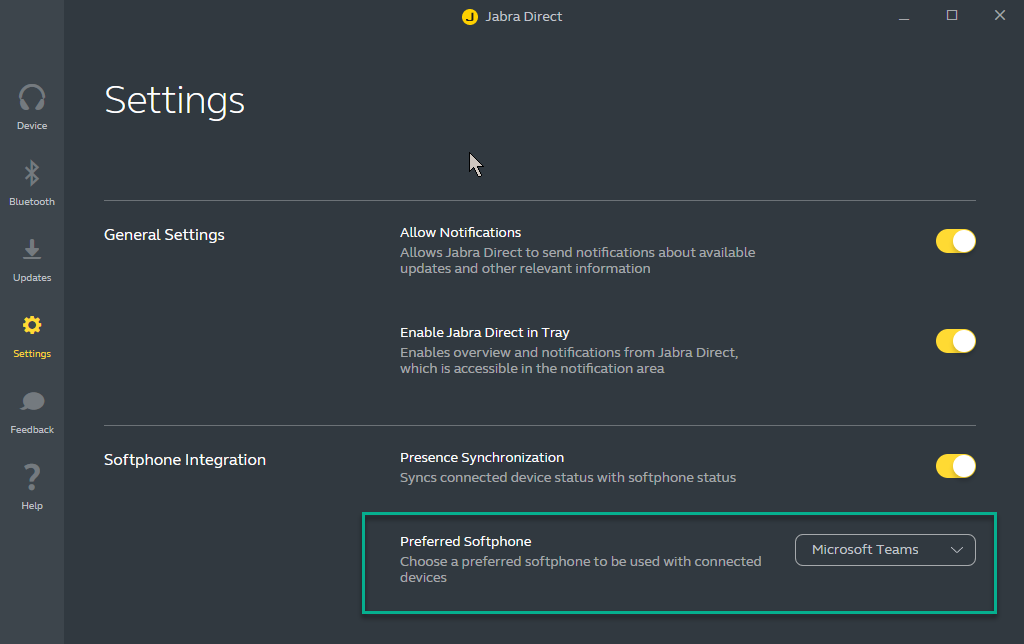
Task: Click the Preferred Softphone setting label
Action: point(465,541)
